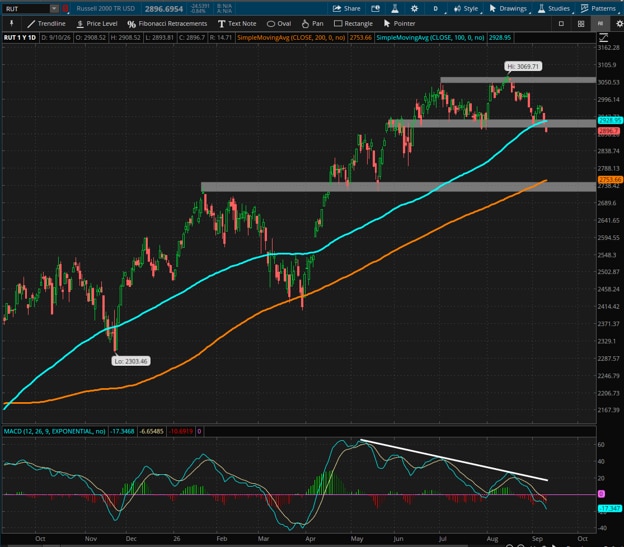
Task: Click the cyan -17.347 MACD axis bubble
Action: pos(610,508)
